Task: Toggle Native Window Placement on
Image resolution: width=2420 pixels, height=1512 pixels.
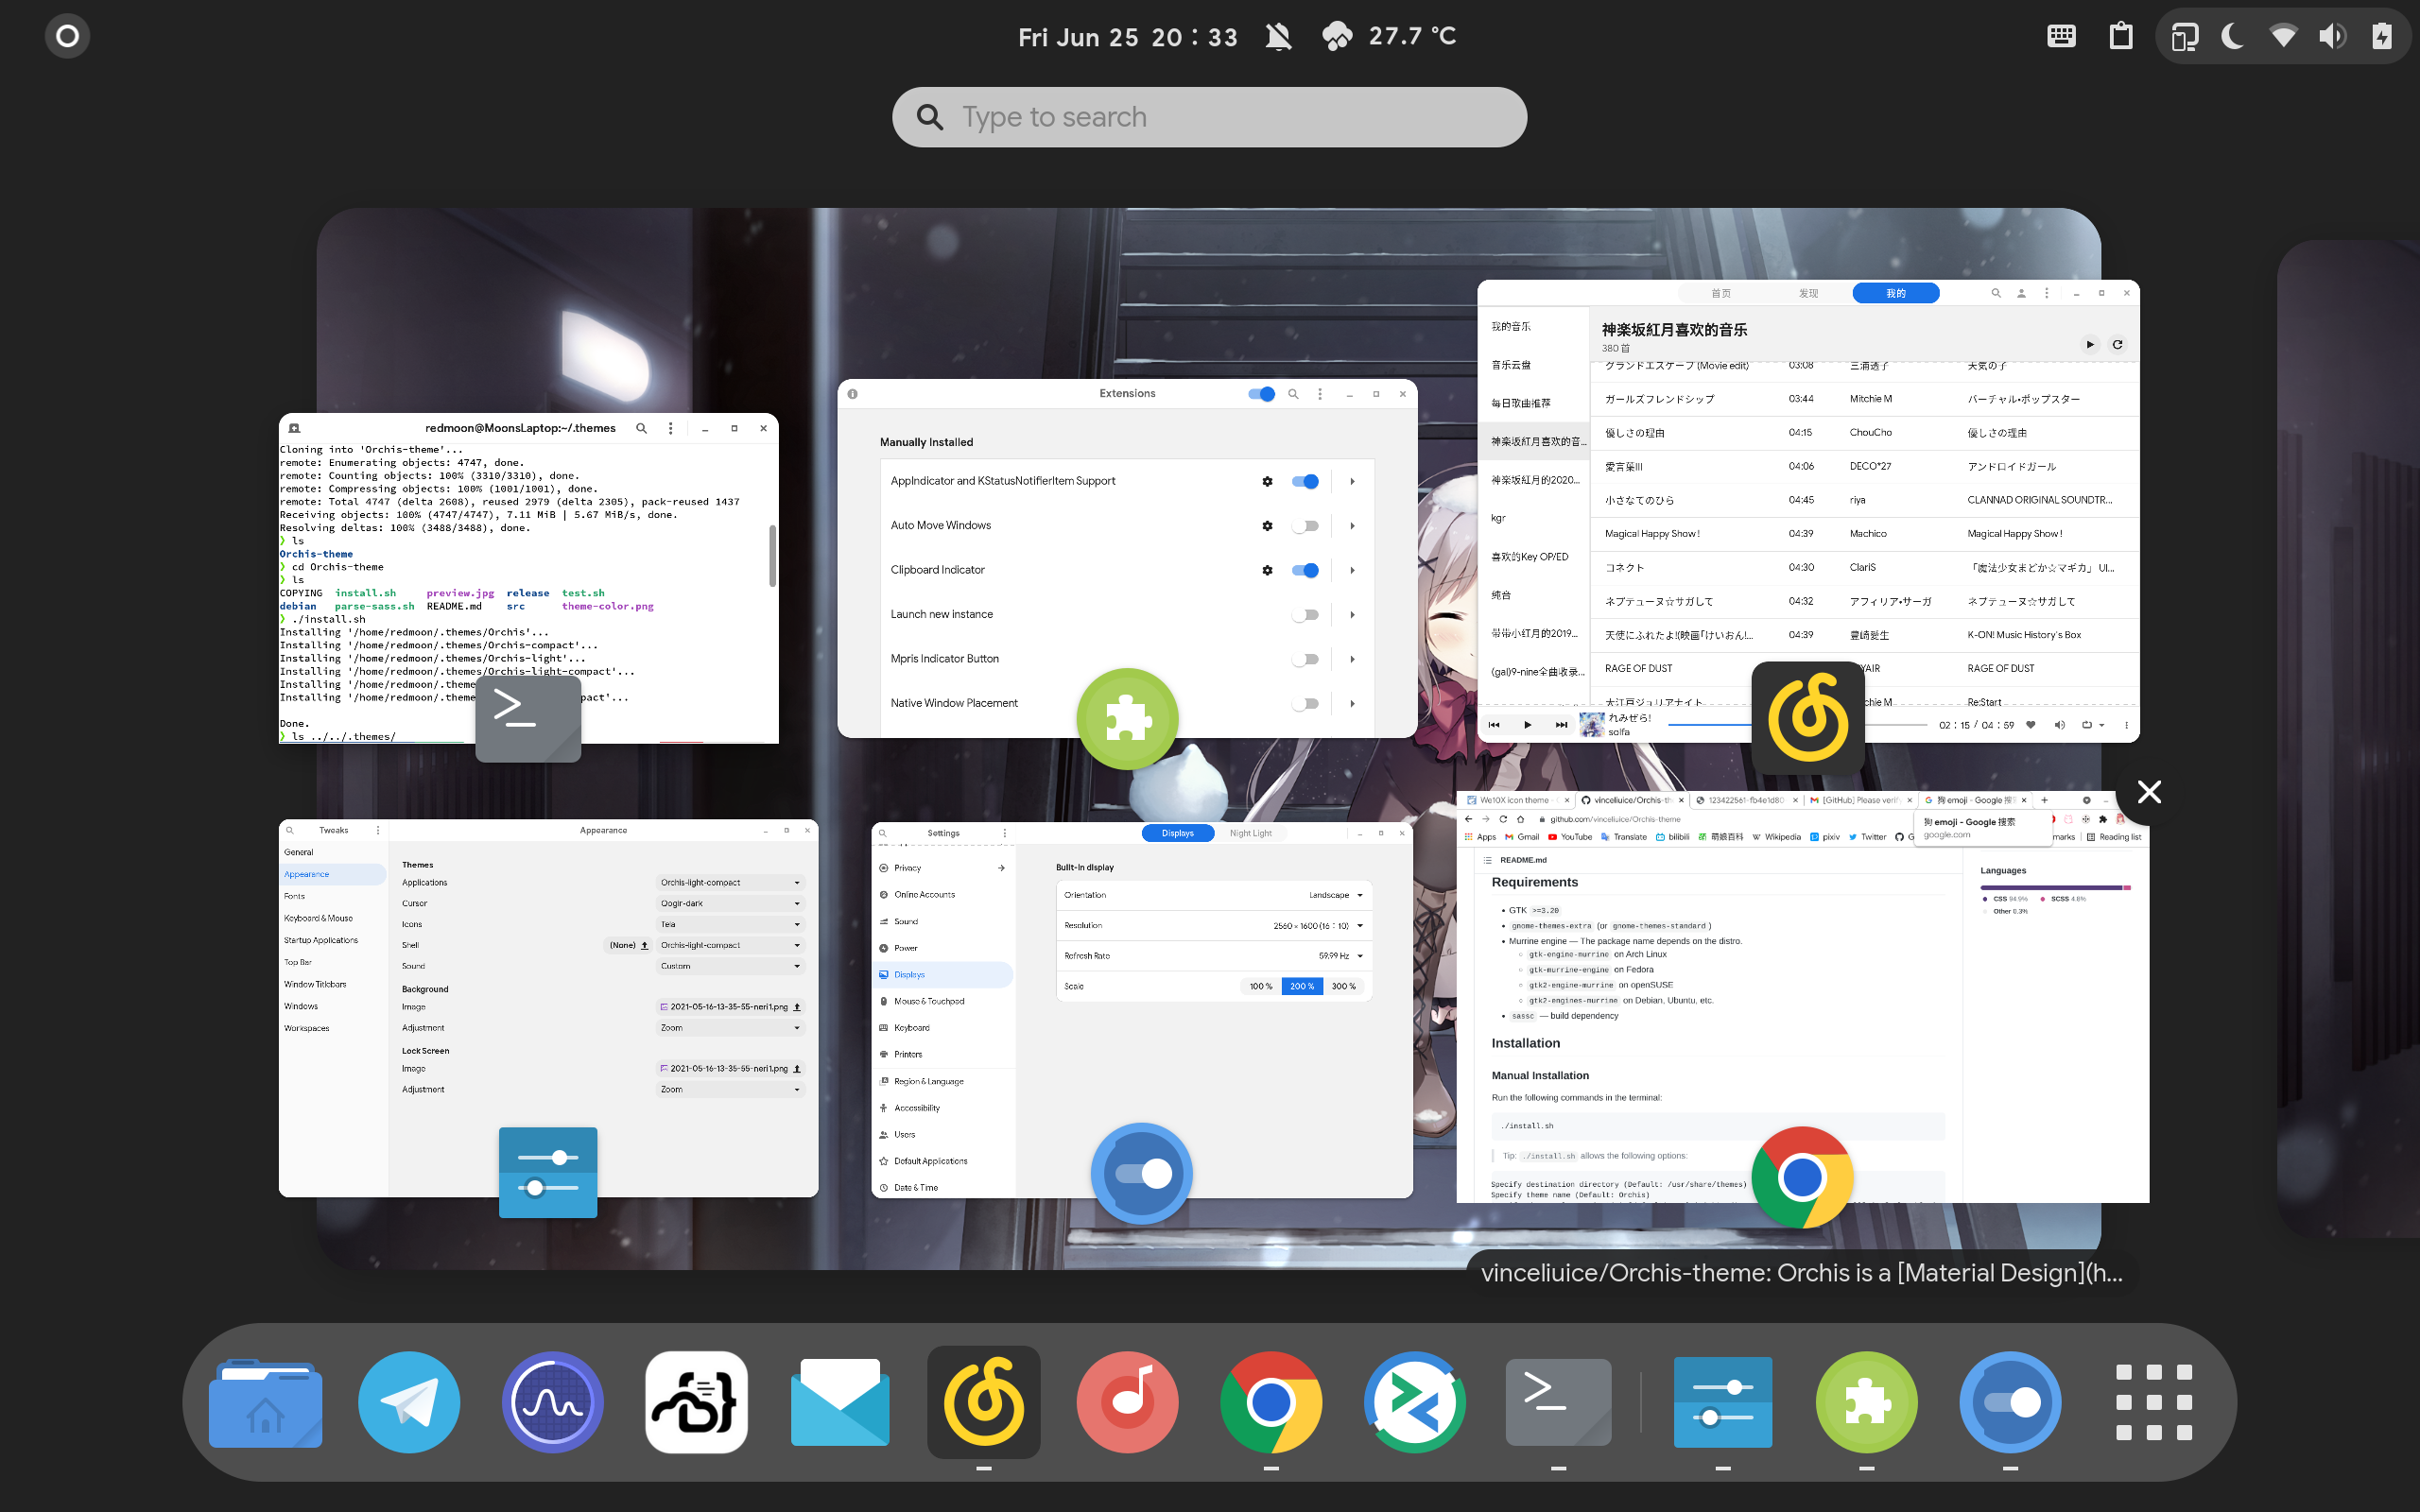Action: (1305, 703)
